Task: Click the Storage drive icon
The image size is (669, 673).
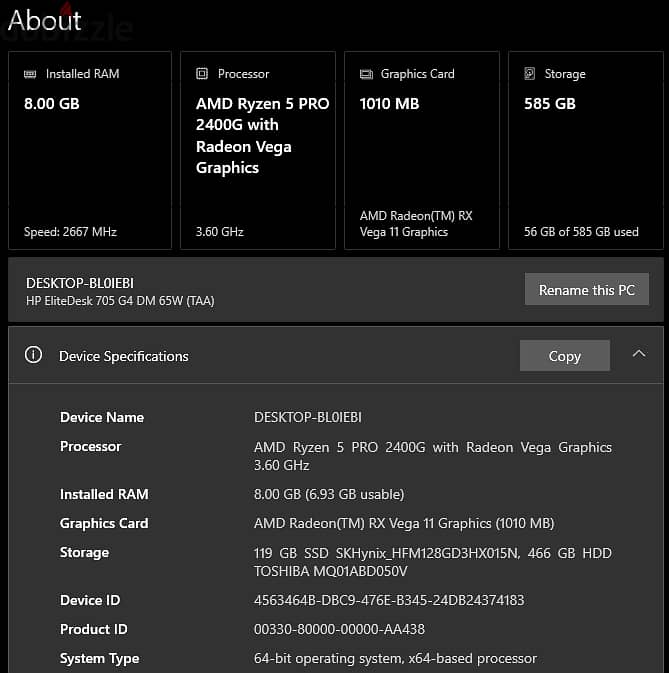Action: pyautogui.click(x=530, y=74)
